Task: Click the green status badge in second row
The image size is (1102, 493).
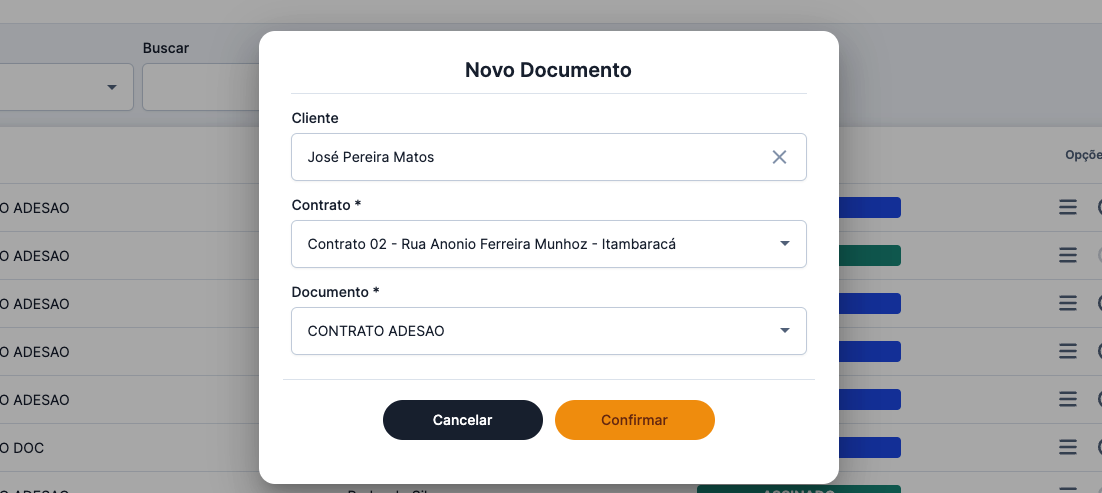Action: click(869, 256)
